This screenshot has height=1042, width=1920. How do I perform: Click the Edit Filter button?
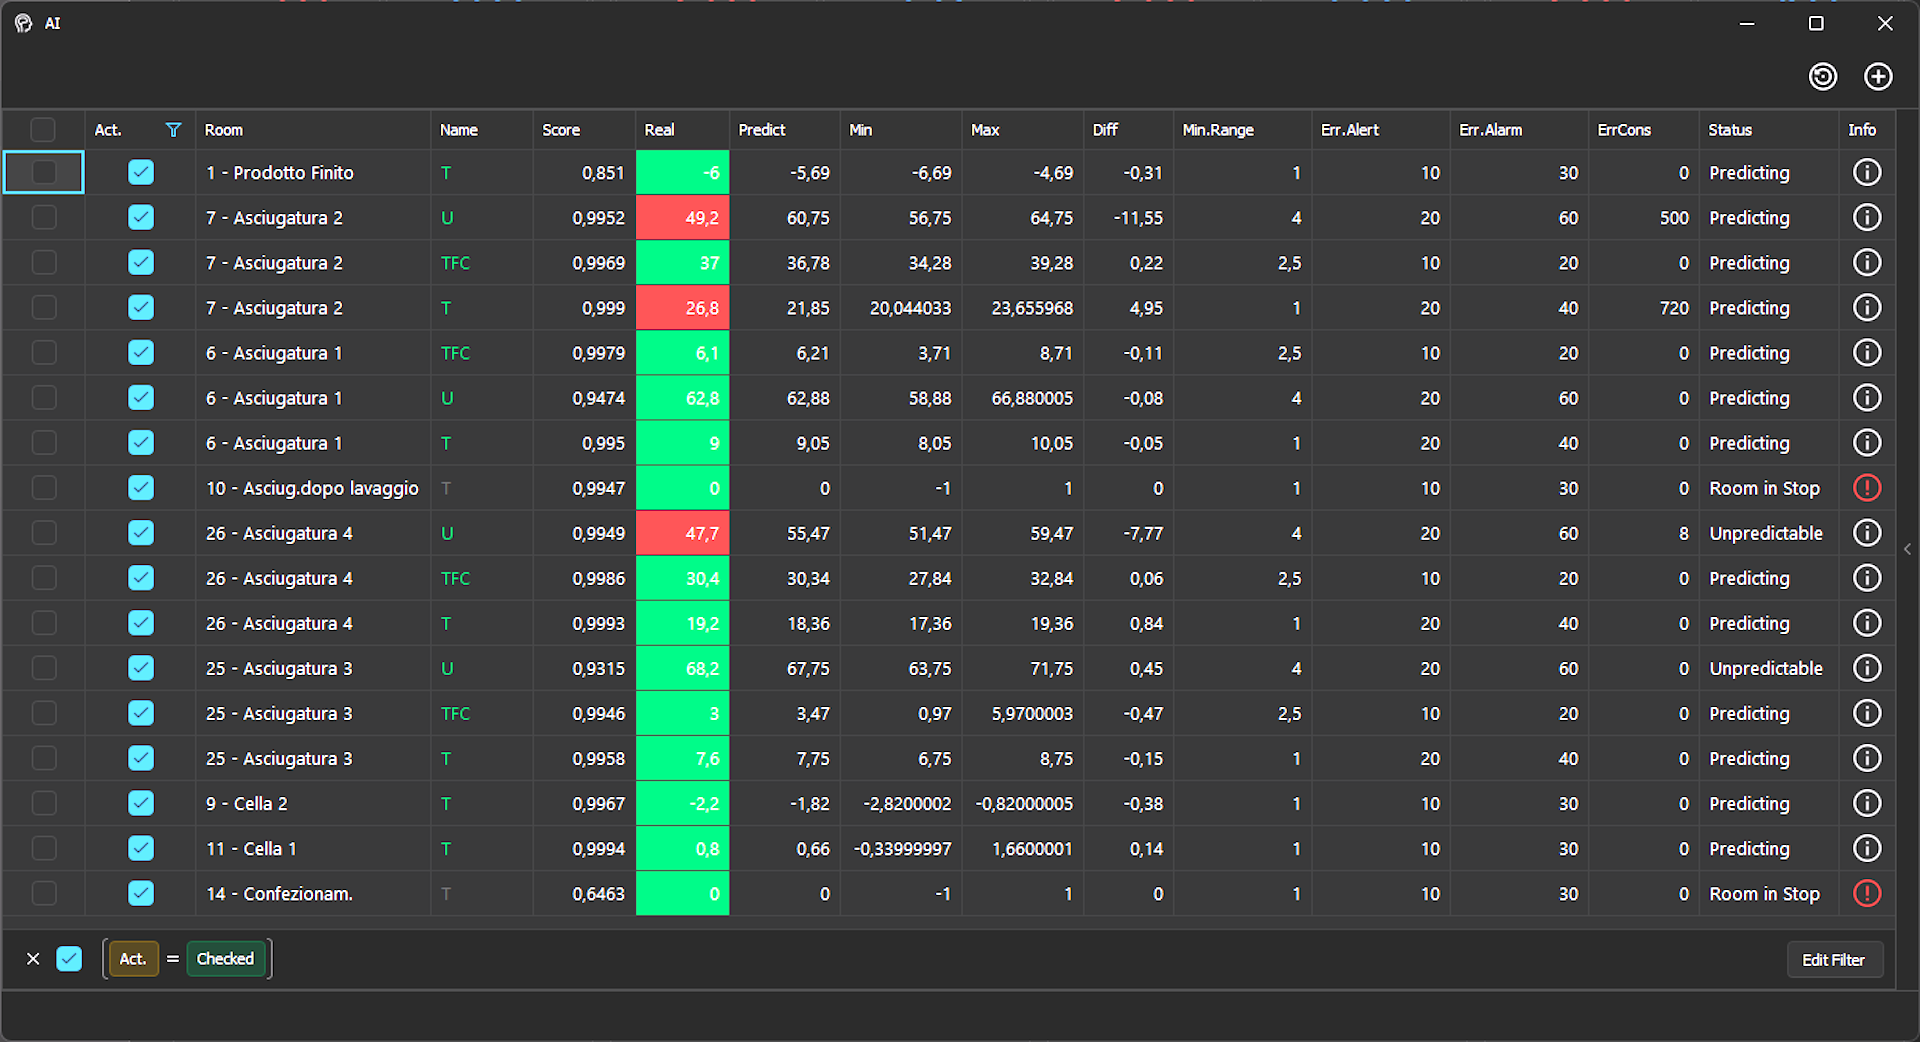[1833, 960]
